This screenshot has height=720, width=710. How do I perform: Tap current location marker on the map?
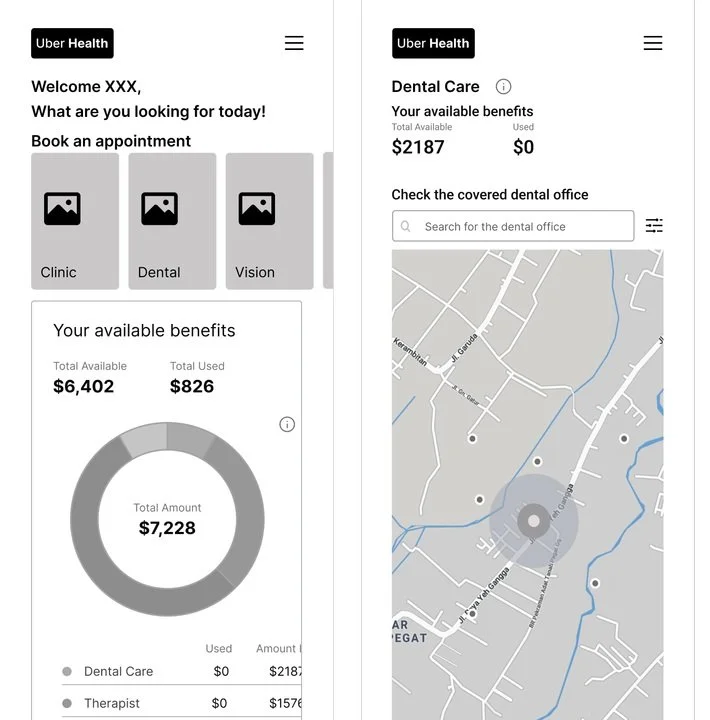point(534,521)
